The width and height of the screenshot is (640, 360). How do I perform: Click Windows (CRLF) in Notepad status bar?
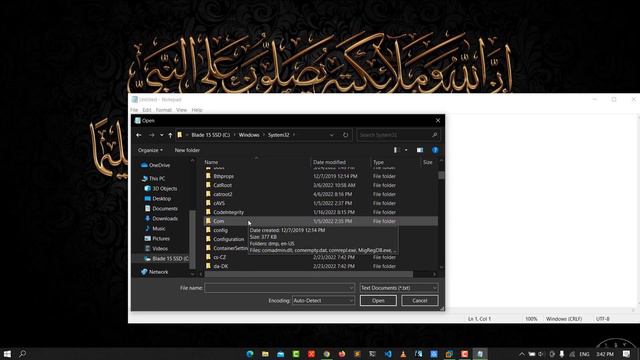(564, 319)
